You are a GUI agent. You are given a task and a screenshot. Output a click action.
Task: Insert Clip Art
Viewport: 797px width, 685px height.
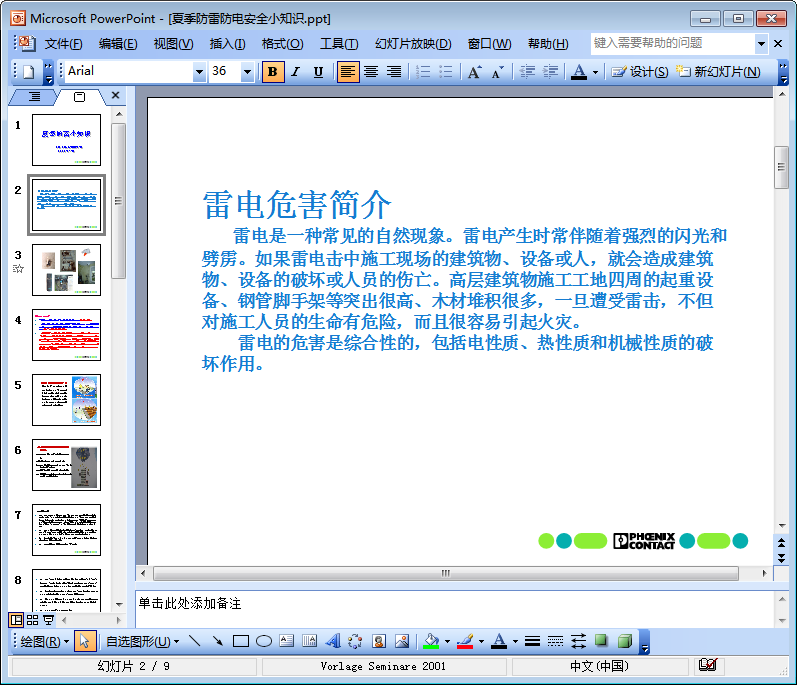[x=379, y=641]
